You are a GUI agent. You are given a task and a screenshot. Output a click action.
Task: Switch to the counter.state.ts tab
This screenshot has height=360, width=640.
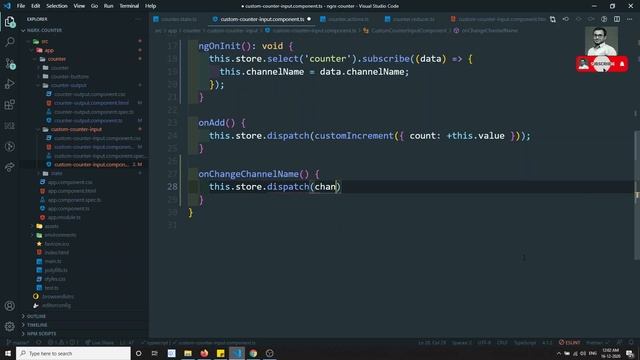(x=179, y=19)
